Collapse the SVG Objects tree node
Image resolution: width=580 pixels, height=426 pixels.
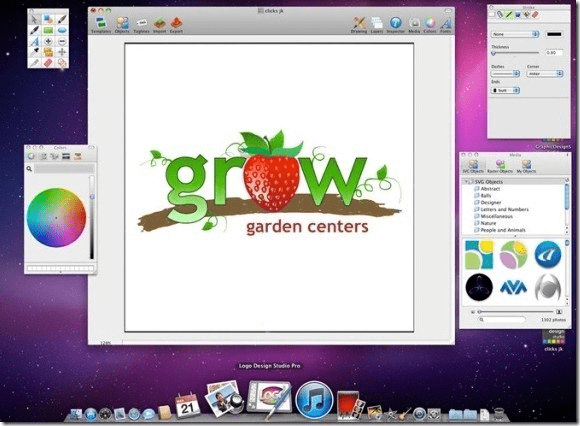tap(467, 182)
